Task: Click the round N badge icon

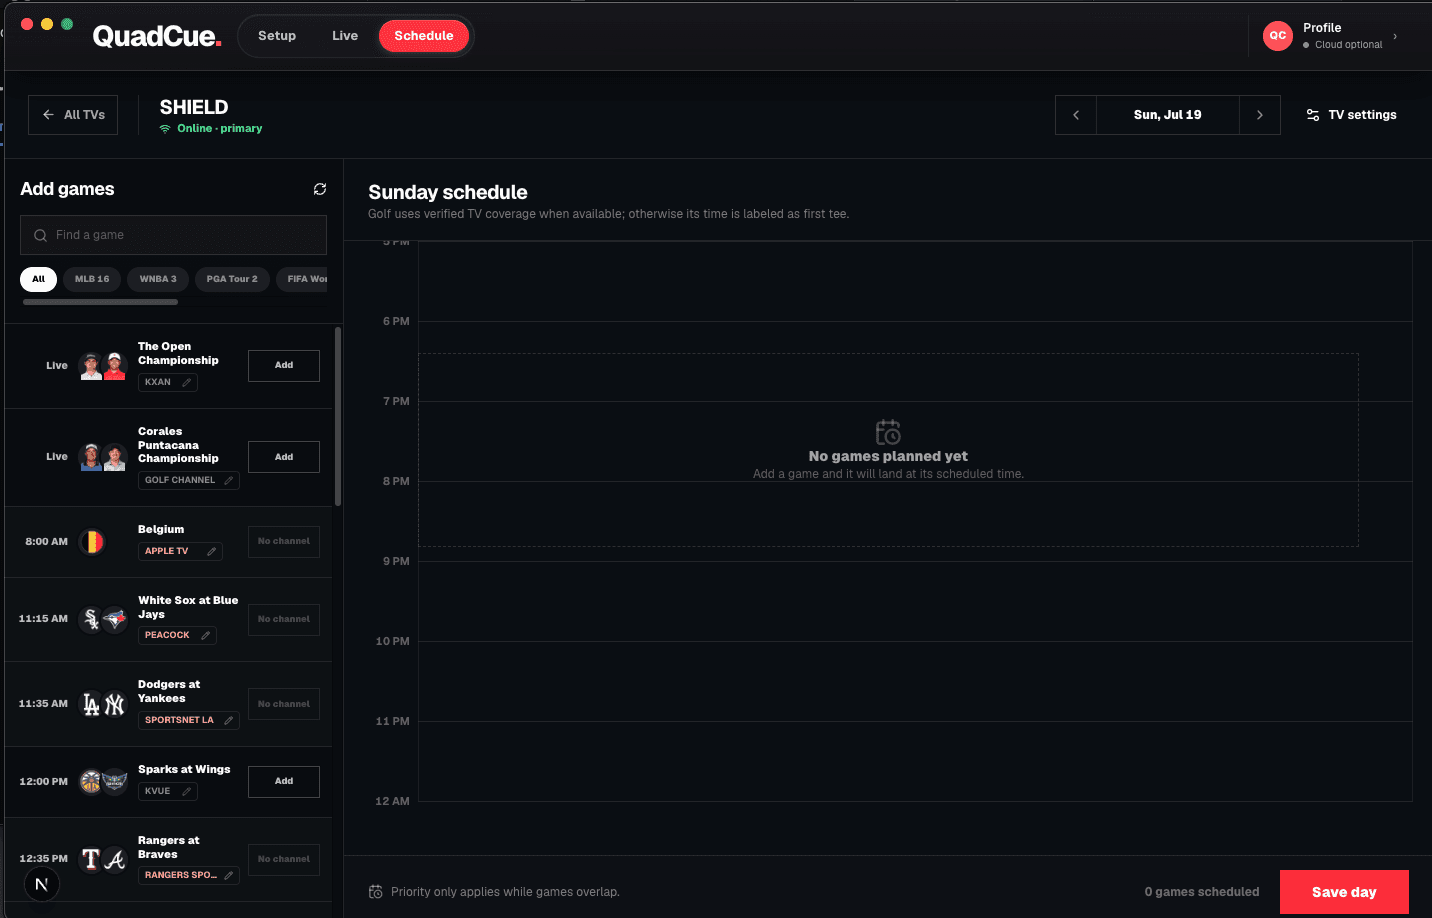Action: [41, 884]
